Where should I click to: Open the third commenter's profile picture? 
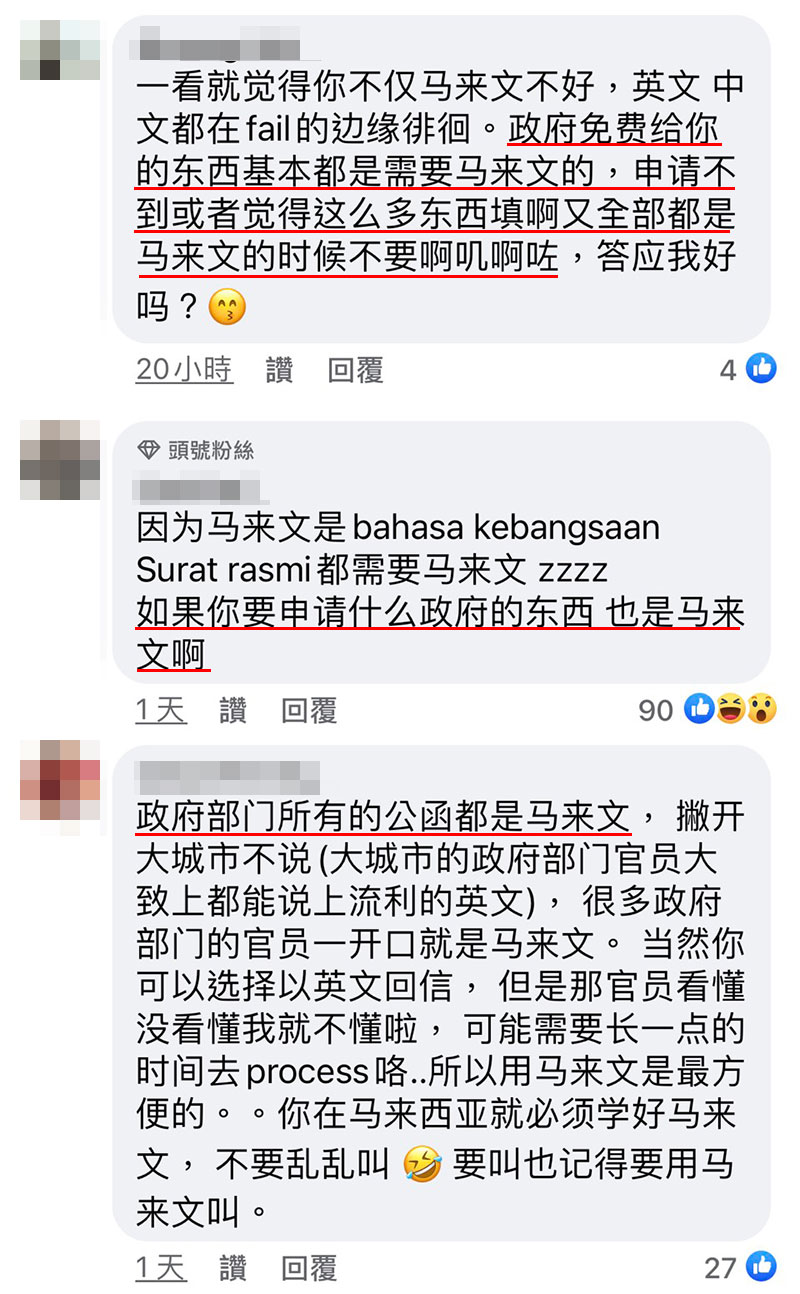(x=60, y=780)
